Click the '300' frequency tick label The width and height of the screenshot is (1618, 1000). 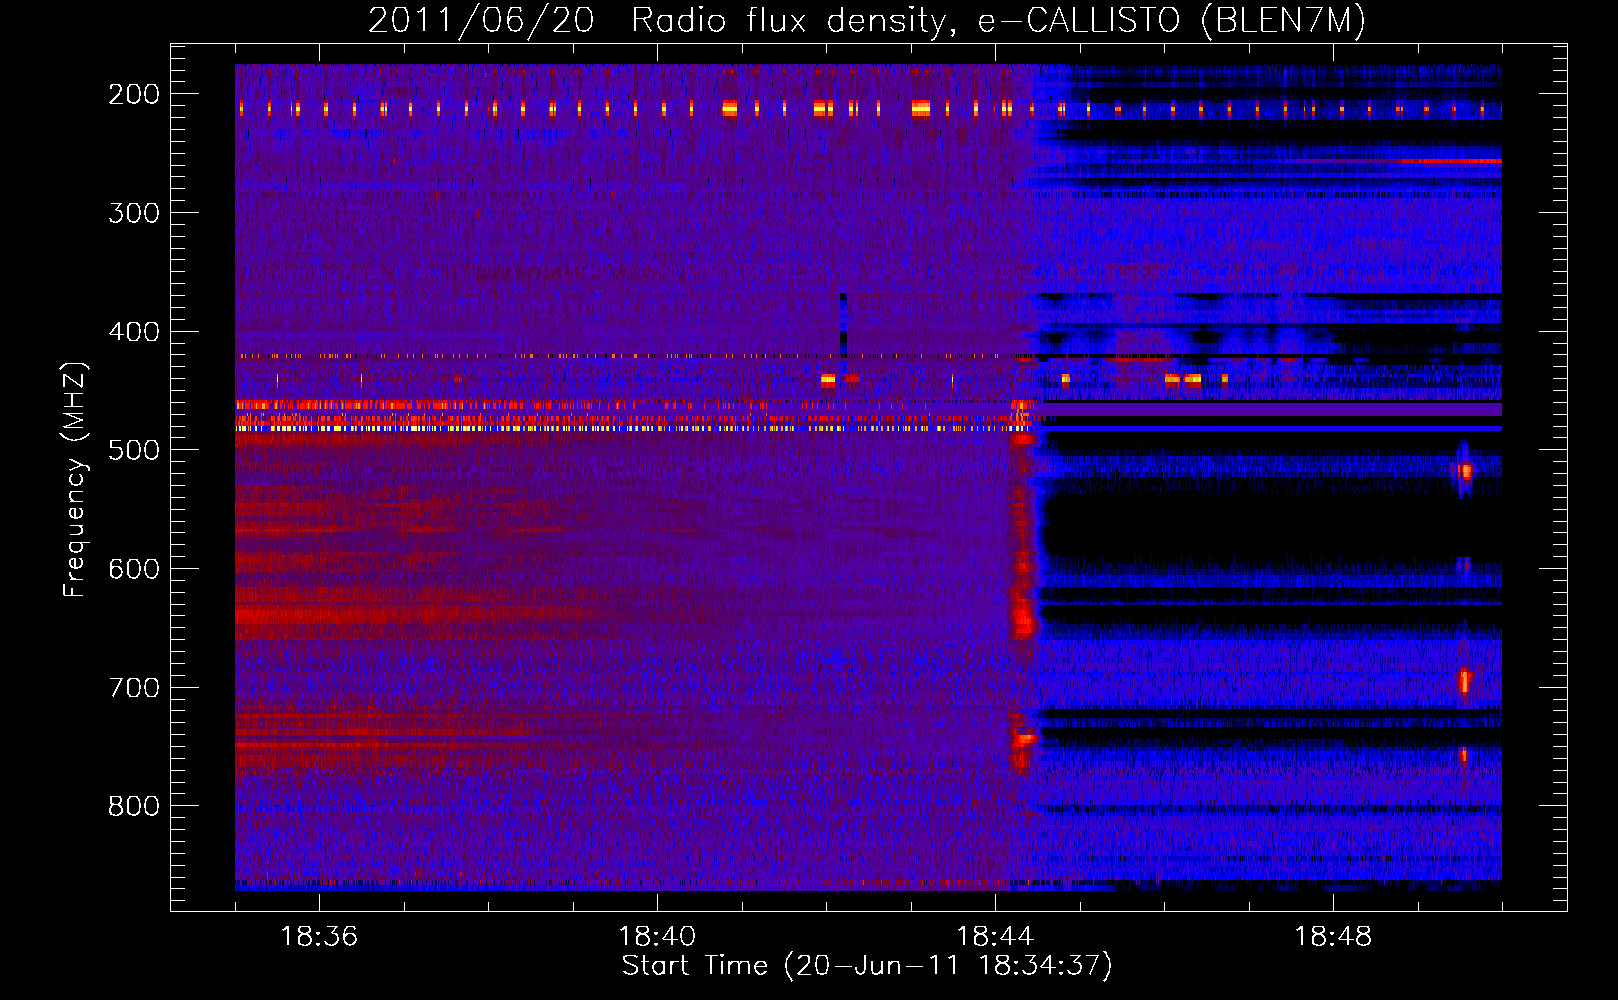134,213
